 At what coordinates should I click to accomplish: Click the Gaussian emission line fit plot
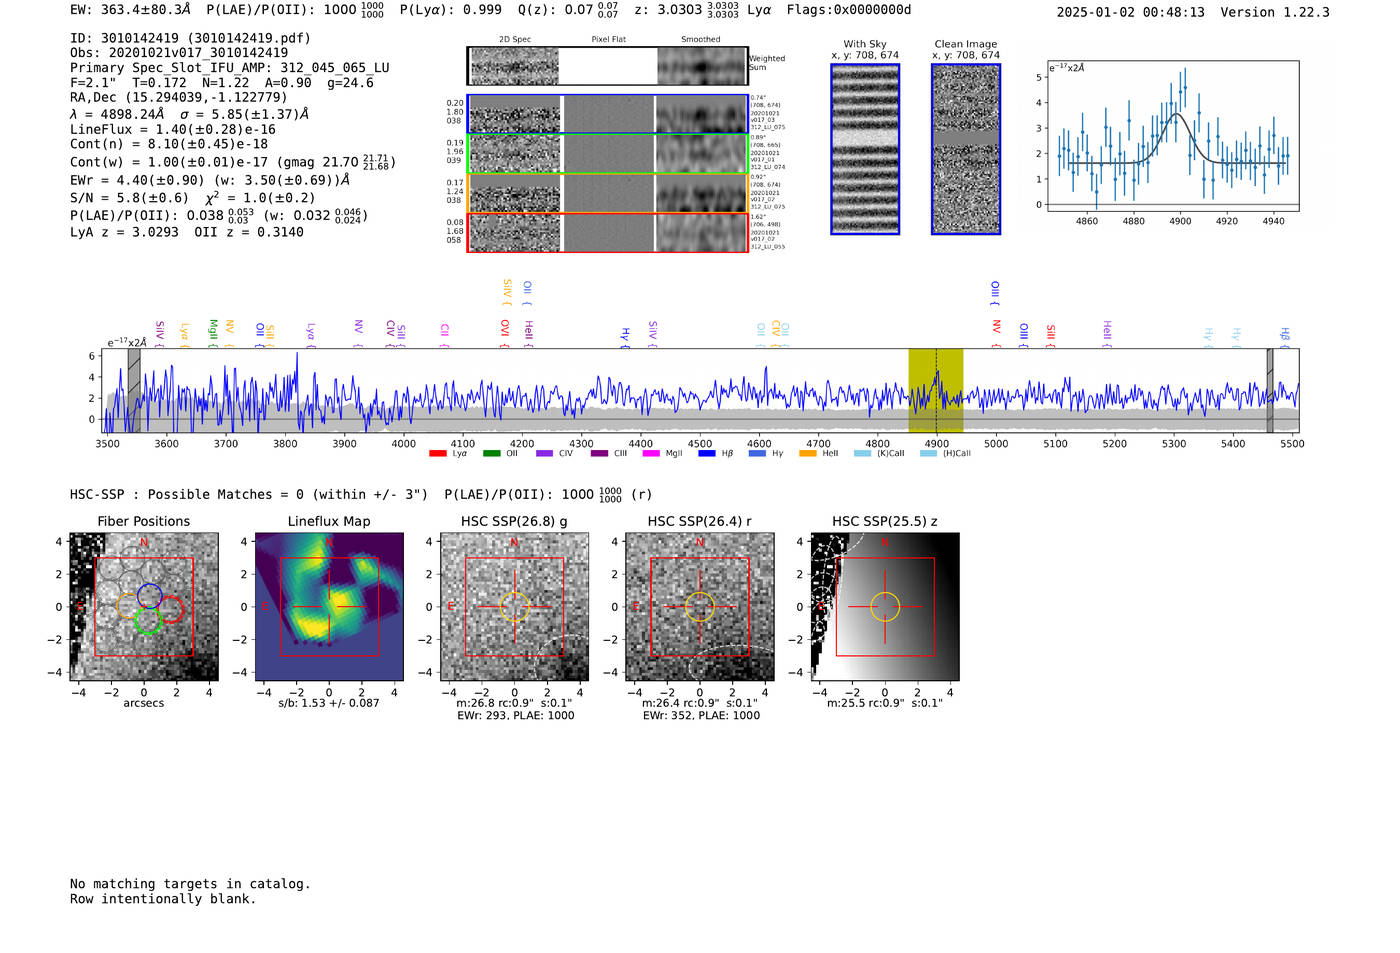click(x=1172, y=136)
